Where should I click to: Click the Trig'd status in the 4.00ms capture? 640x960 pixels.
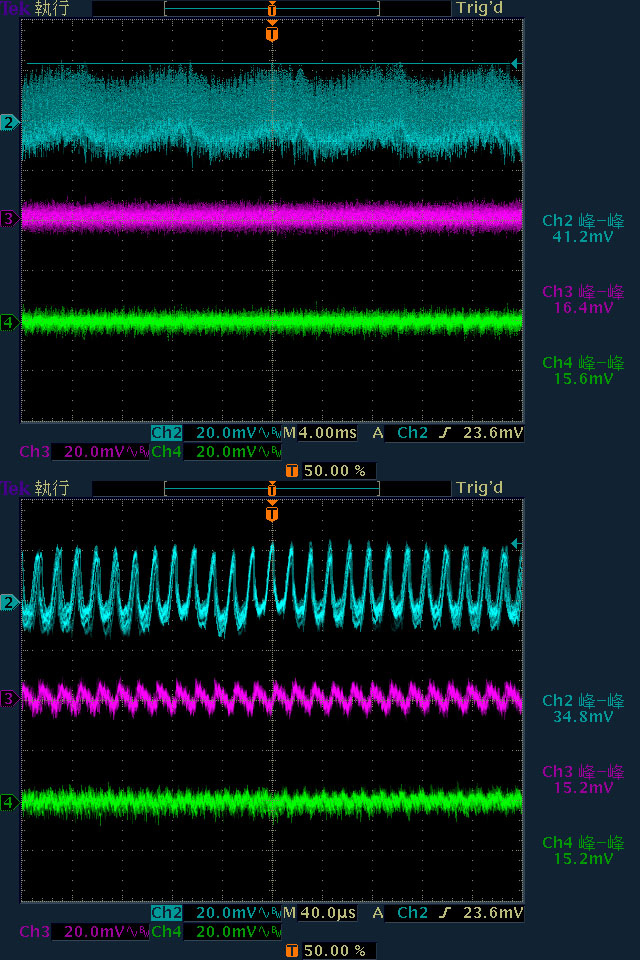click(480, 9)
